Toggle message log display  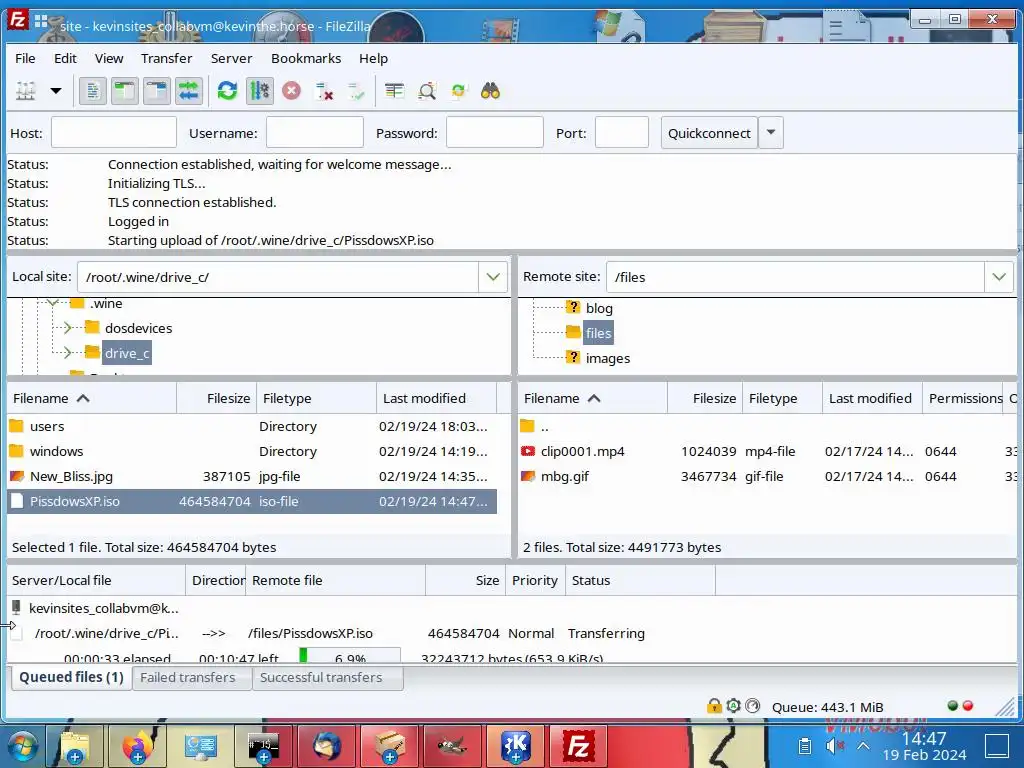[93, 91]
